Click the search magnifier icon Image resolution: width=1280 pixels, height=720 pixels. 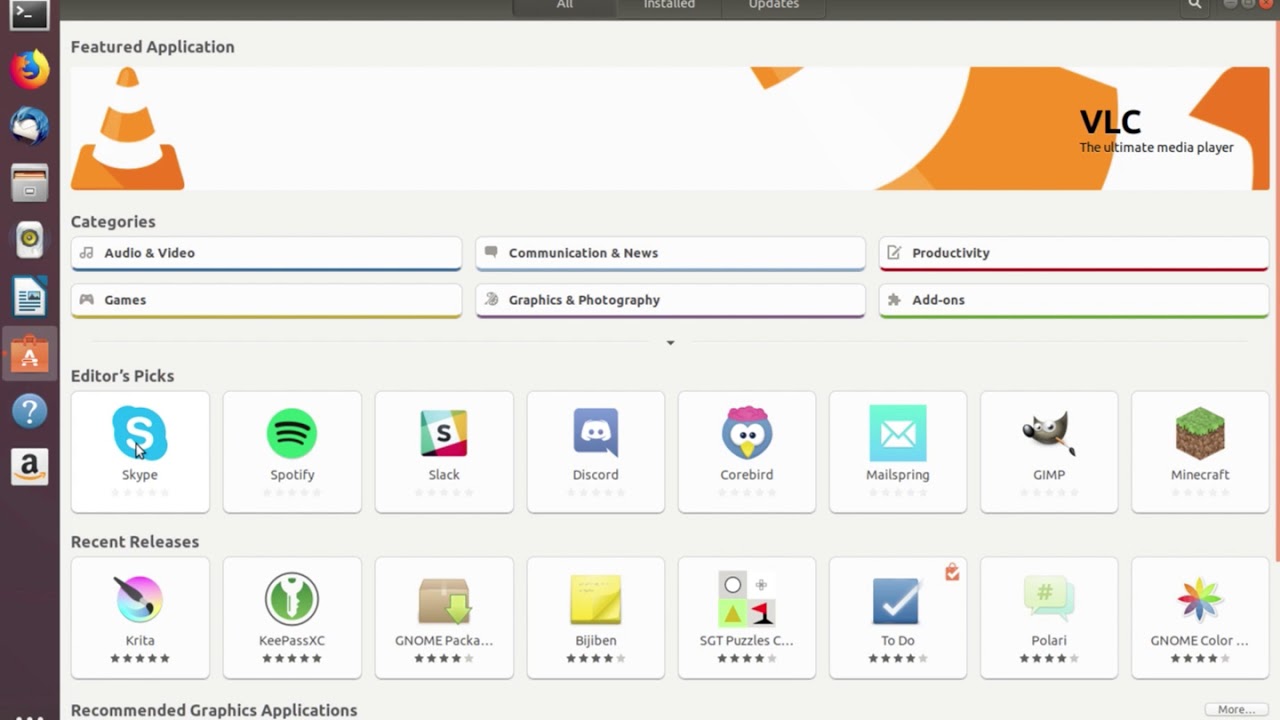[1195, 5]
